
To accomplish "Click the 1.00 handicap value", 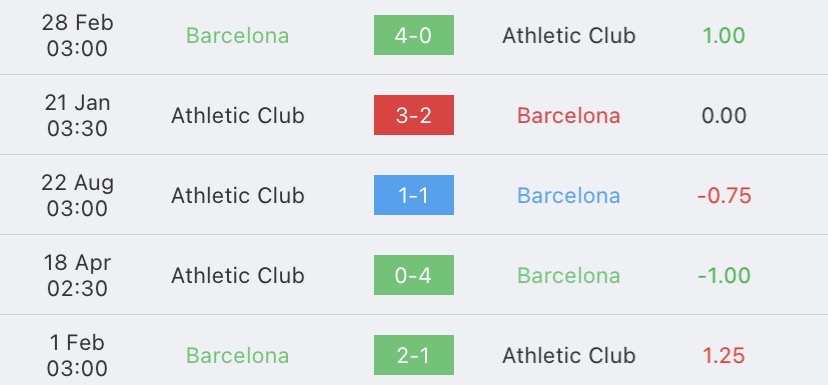I will pyautogui.click(x=723, y=35).
